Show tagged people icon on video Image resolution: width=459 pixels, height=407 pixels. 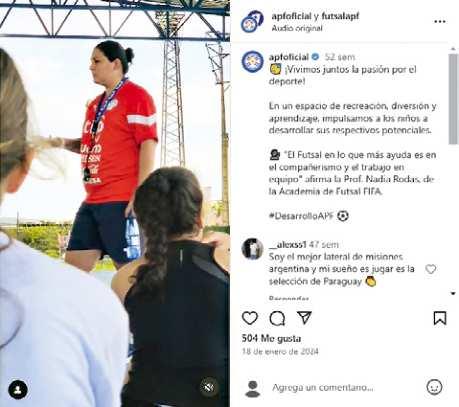18,389
